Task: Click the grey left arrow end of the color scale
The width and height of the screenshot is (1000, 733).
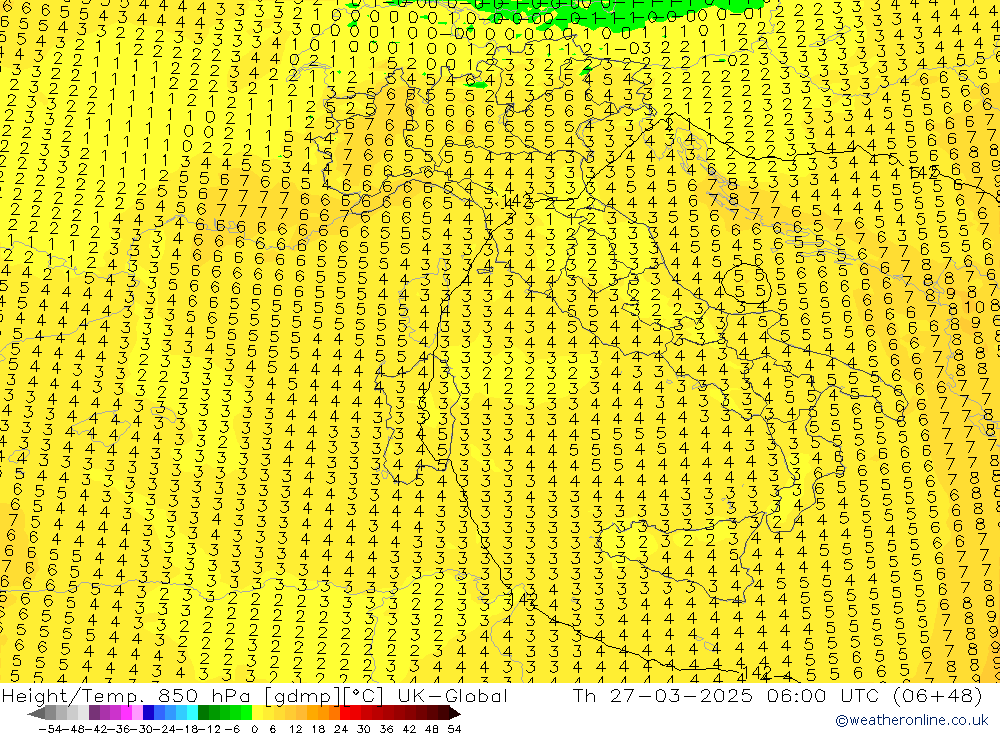Action: tap(36, 713)
